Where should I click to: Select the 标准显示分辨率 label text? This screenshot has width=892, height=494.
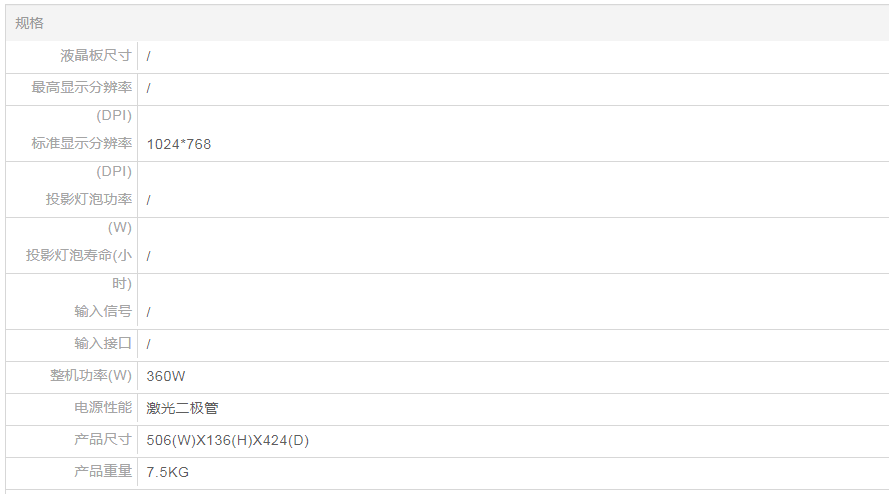coord(82,144)
